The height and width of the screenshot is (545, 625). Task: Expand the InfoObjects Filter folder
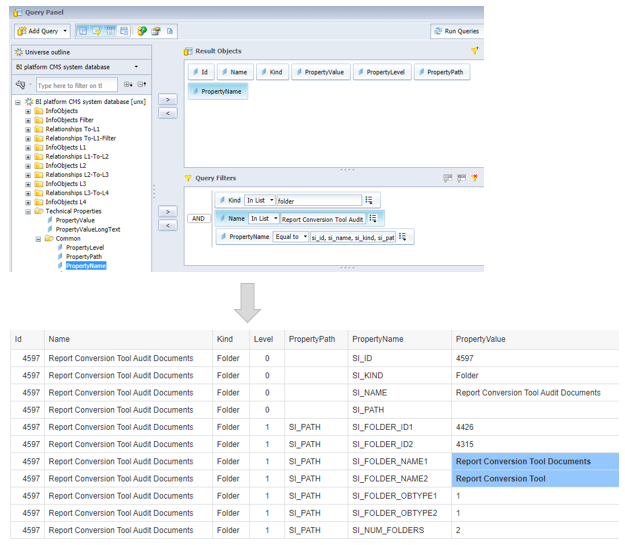click(x=28, y=120)
